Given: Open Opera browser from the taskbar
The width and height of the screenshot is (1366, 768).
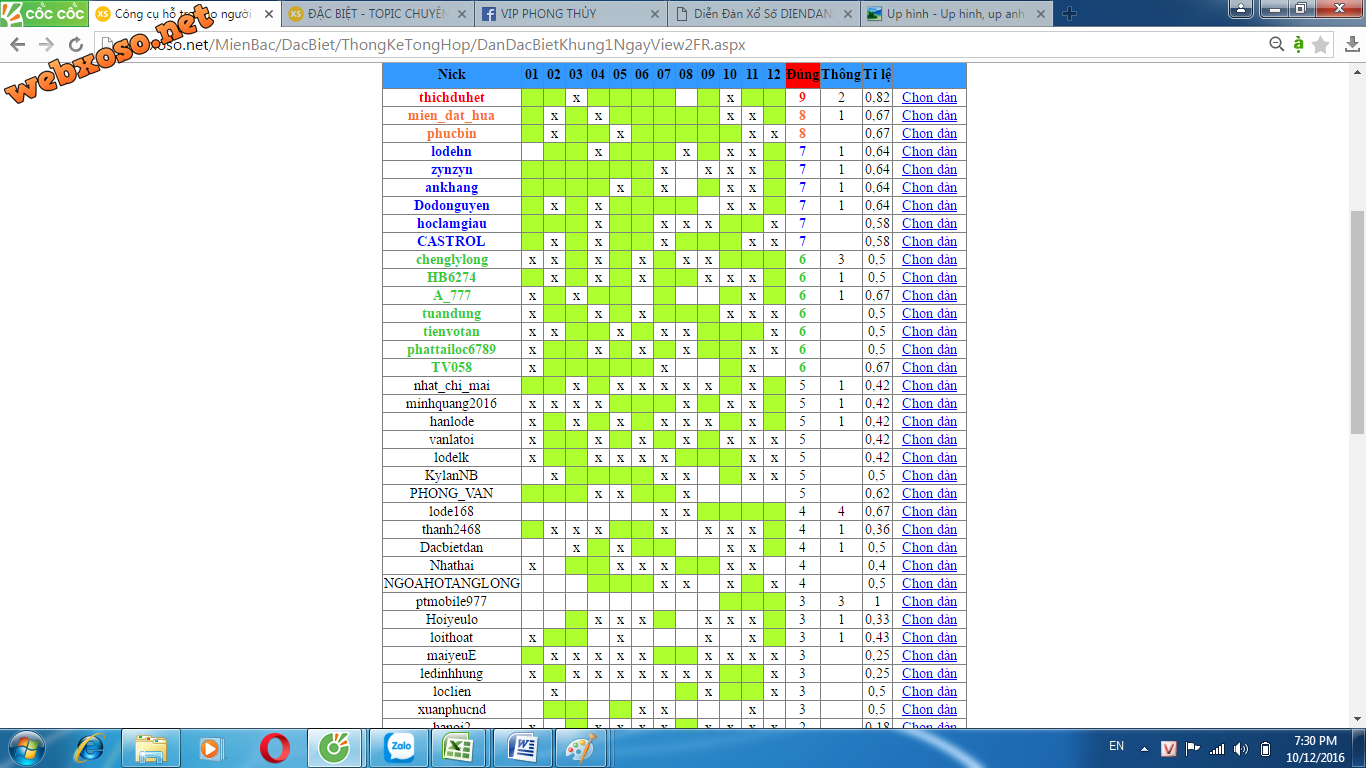Looking at the screenshot, I should pyautogui.click(x=275, y=748).
